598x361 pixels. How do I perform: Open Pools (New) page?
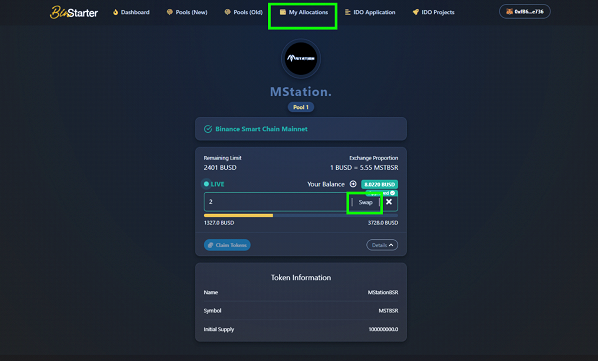(x=187, y=12)
